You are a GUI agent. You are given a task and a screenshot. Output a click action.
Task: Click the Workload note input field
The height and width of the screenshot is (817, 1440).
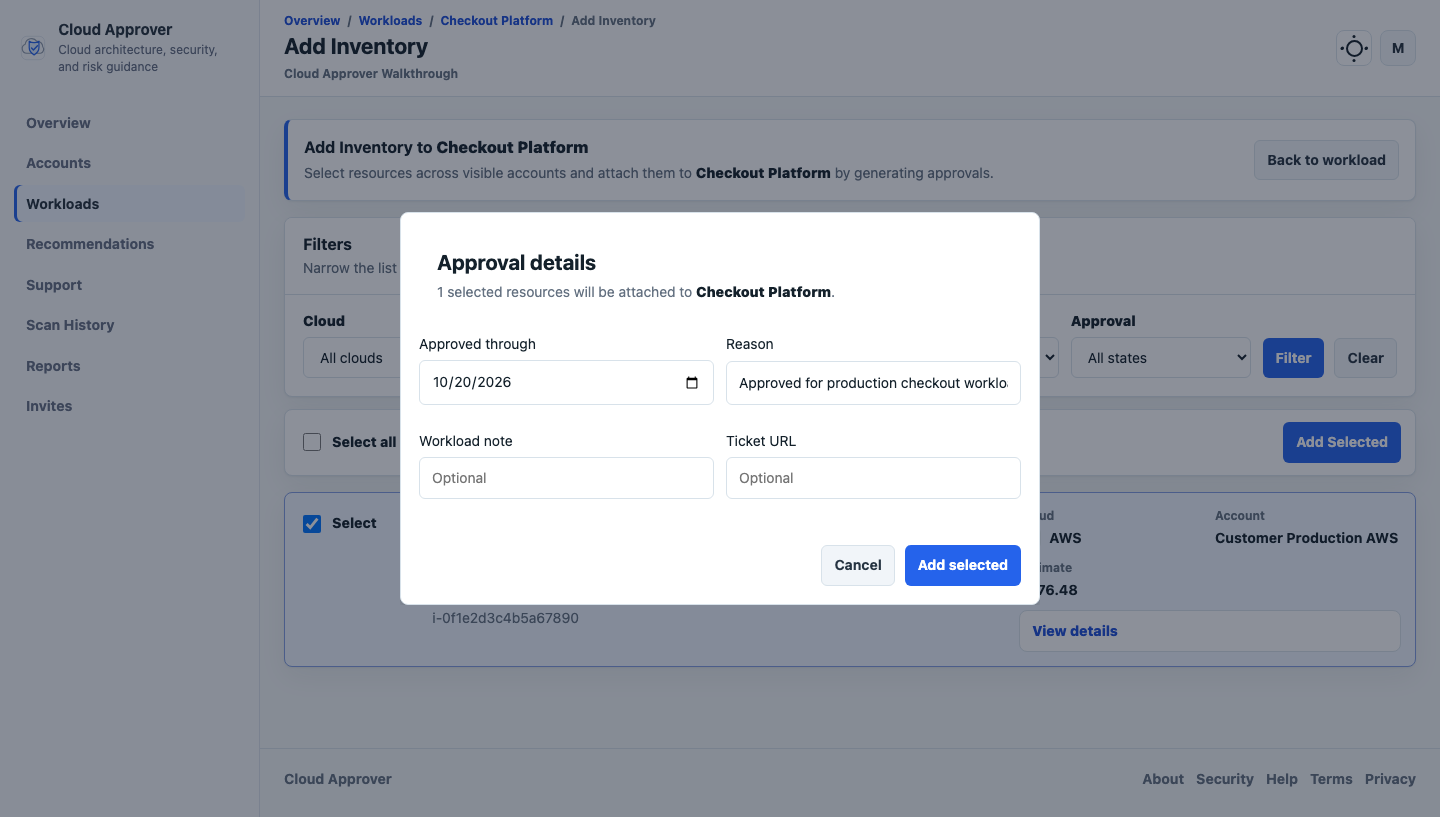click(x=566, y=478)
